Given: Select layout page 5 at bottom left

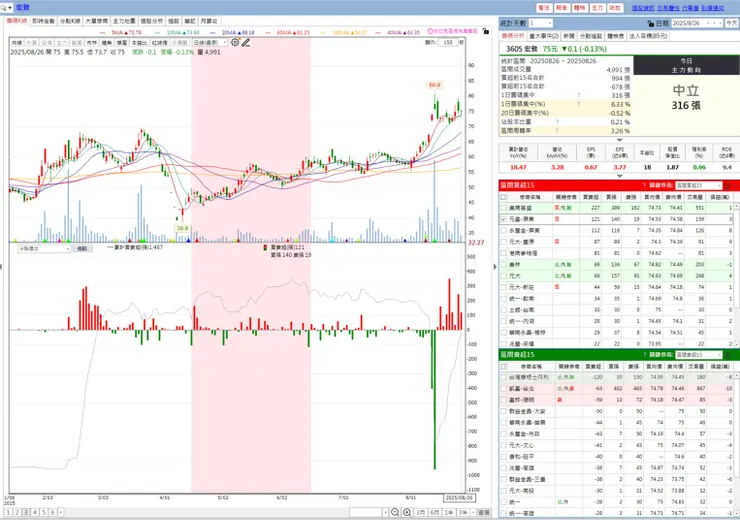Looking at the screenshot, I should [44, 512].
